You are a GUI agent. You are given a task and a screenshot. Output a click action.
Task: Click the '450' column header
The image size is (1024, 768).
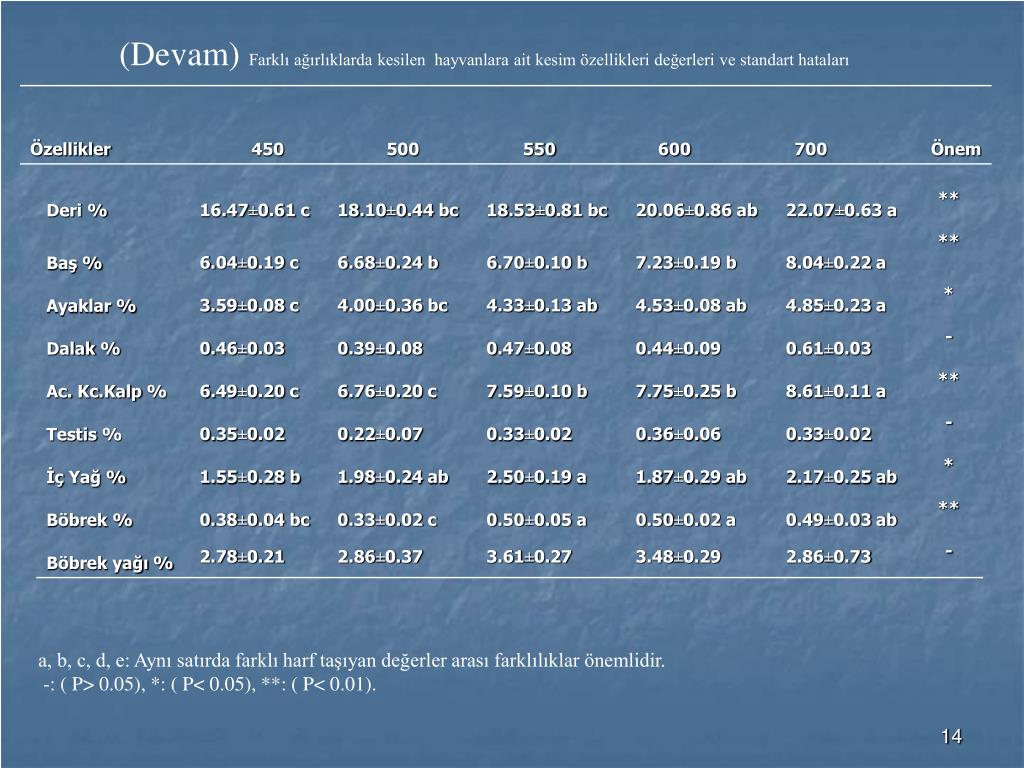pos(268,149)
